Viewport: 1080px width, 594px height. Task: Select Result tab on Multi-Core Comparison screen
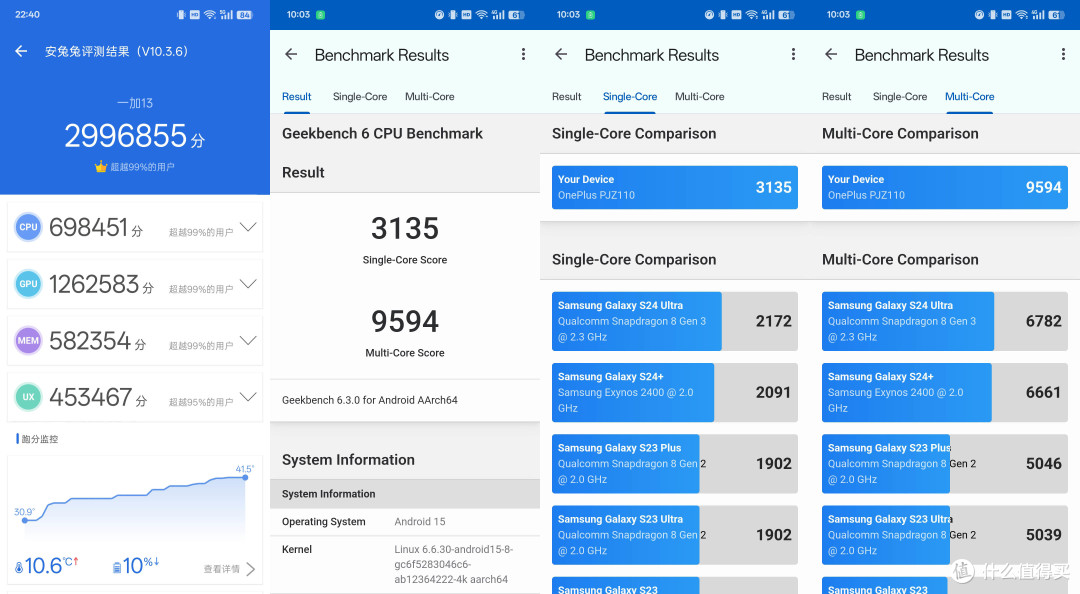[x=837, y=96]
